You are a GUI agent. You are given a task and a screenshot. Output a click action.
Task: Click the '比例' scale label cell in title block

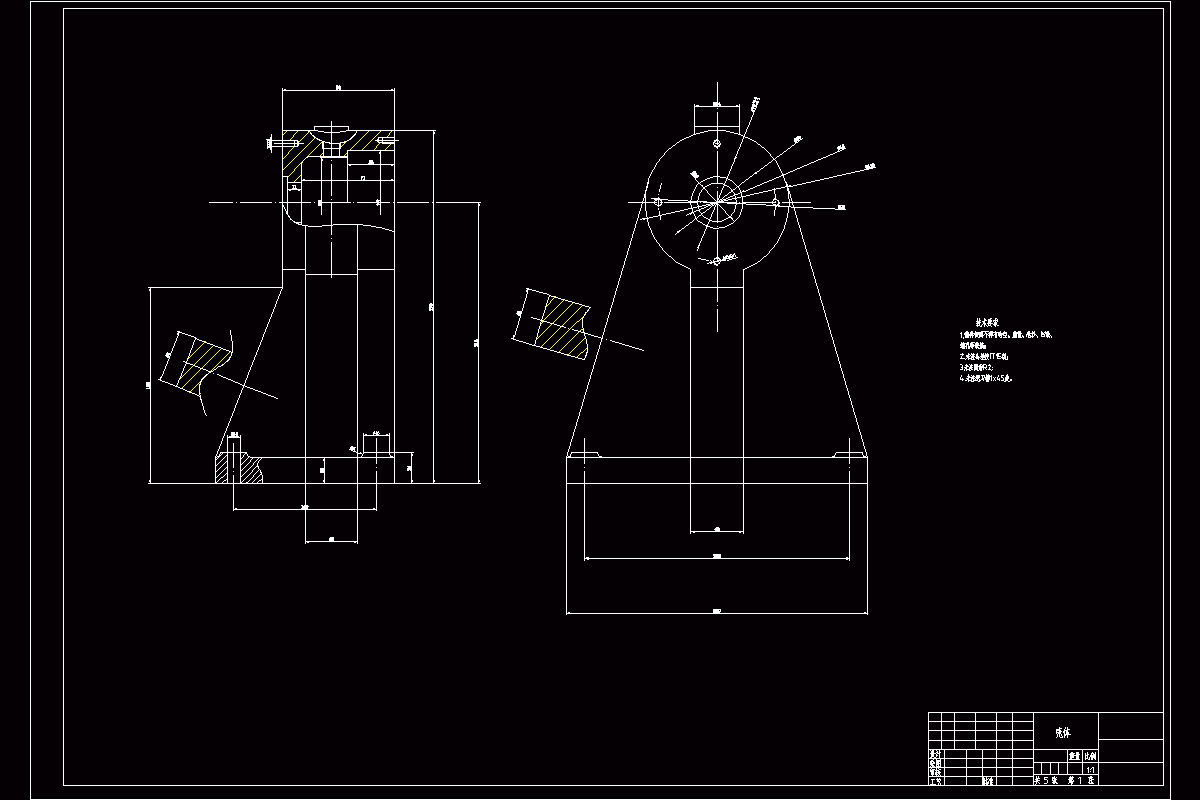coord(1090,757)
